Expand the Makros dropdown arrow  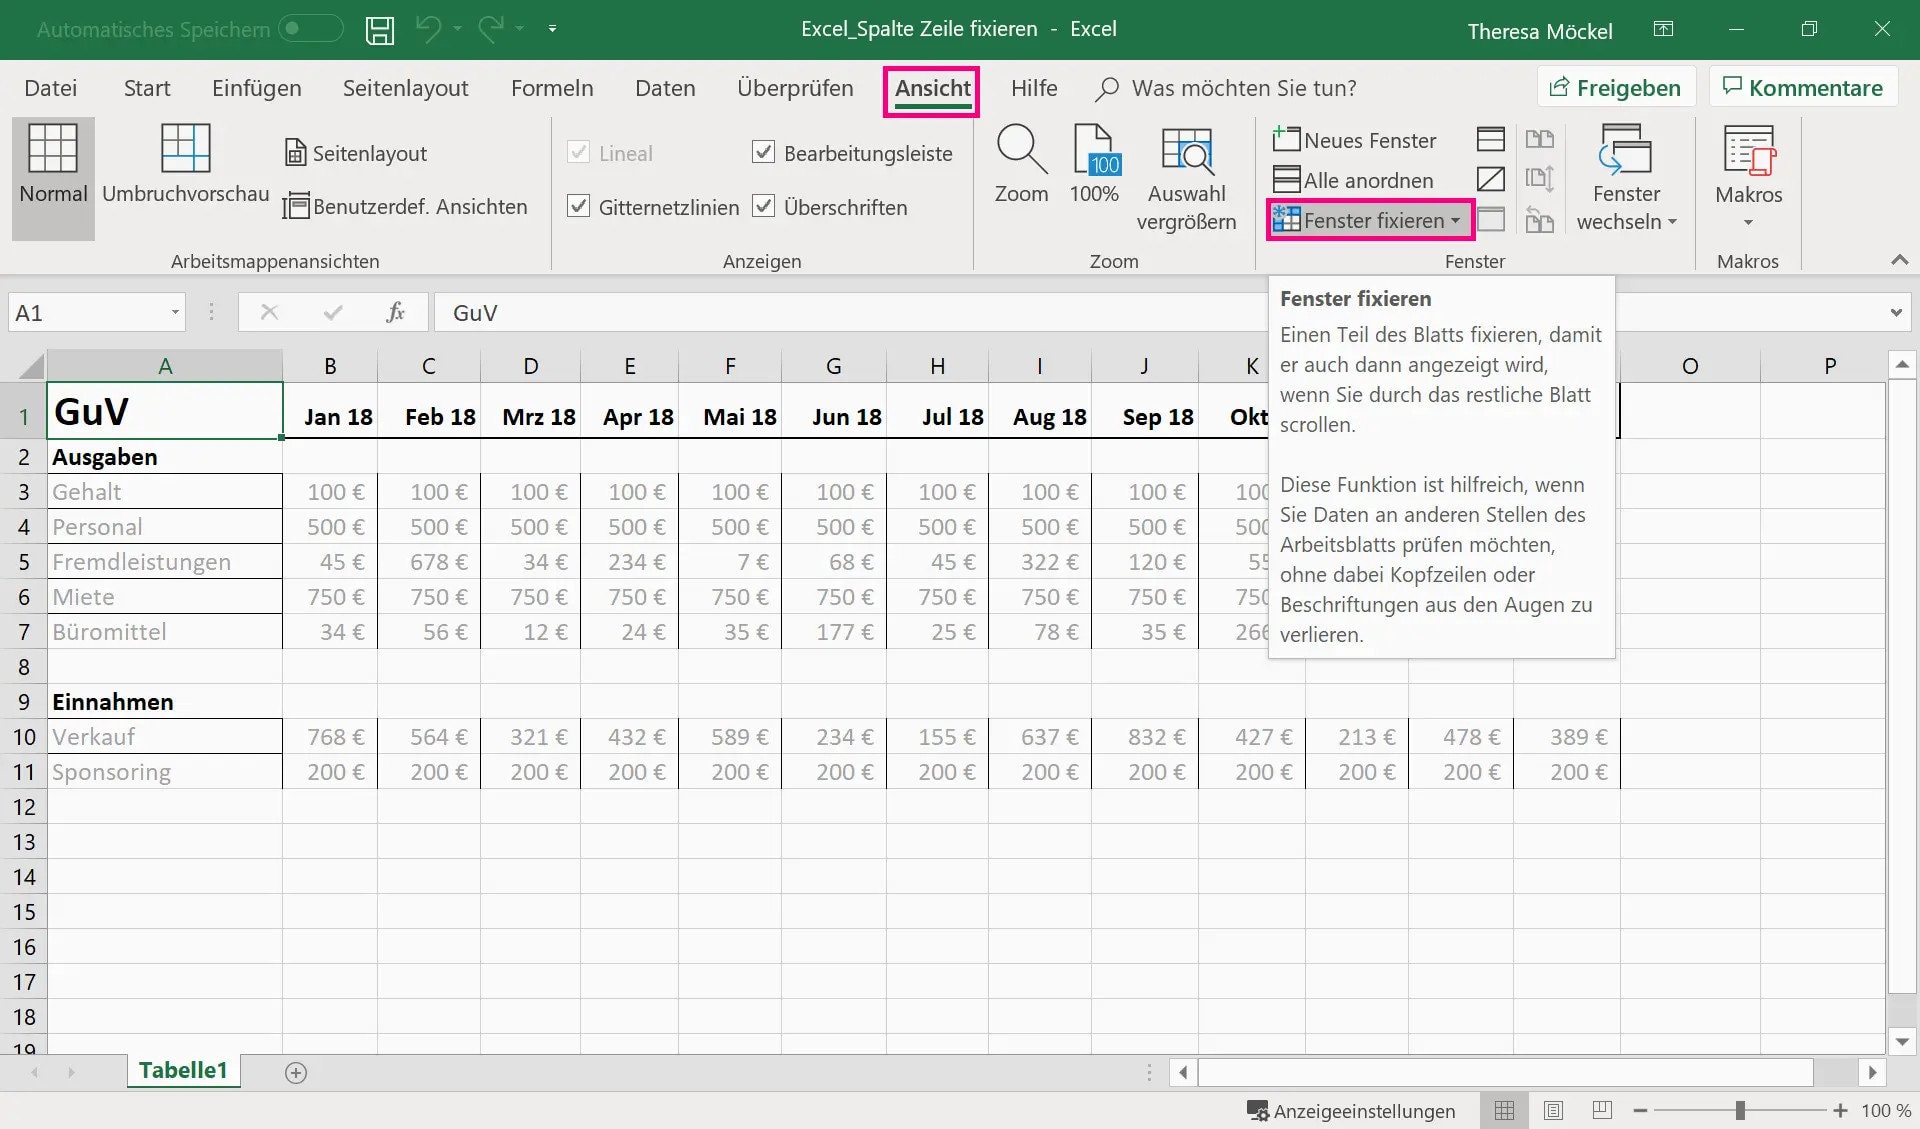click(1748, 223)
